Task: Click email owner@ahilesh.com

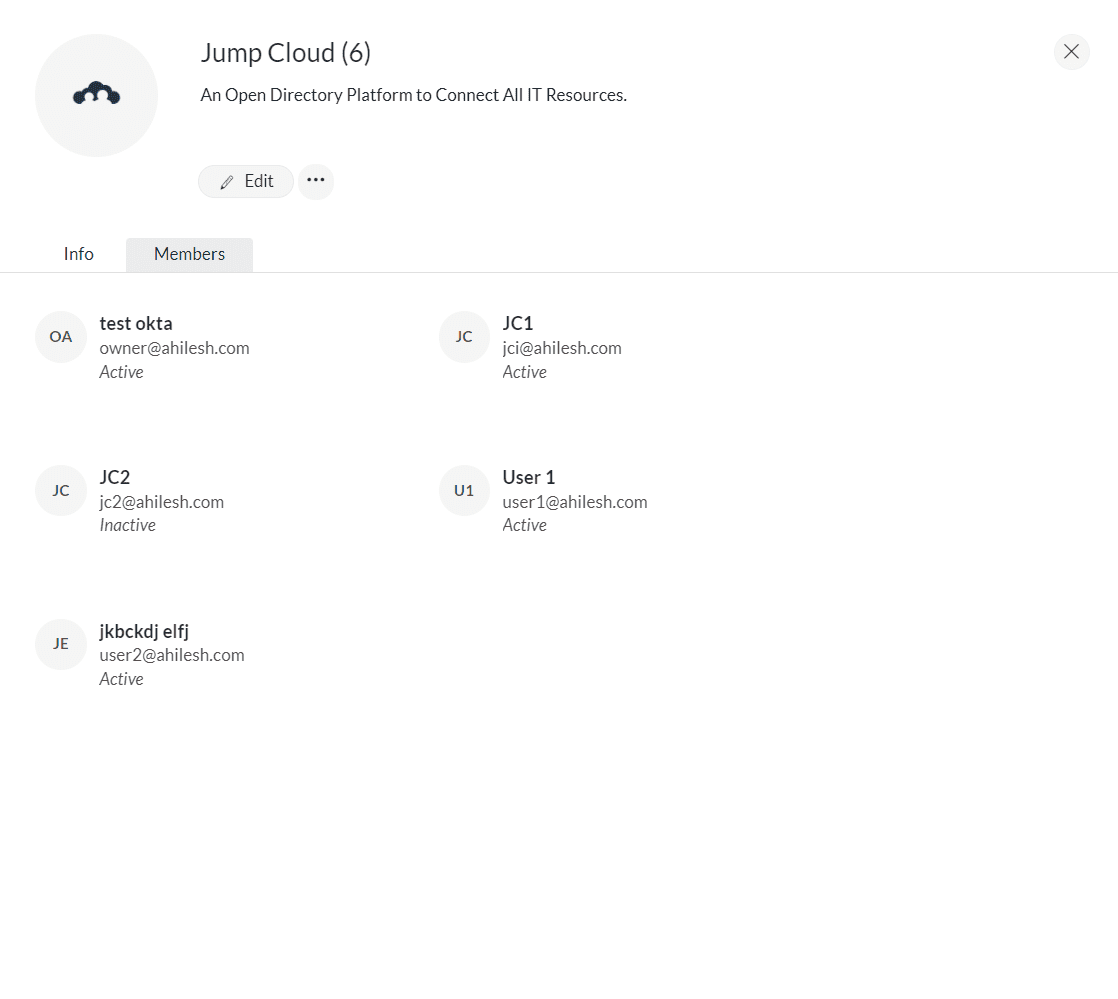Action: (174, 348)
